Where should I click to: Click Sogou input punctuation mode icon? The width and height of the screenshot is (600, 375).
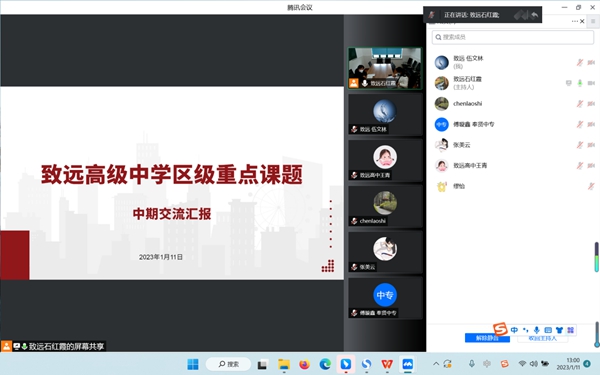[525, 330]
